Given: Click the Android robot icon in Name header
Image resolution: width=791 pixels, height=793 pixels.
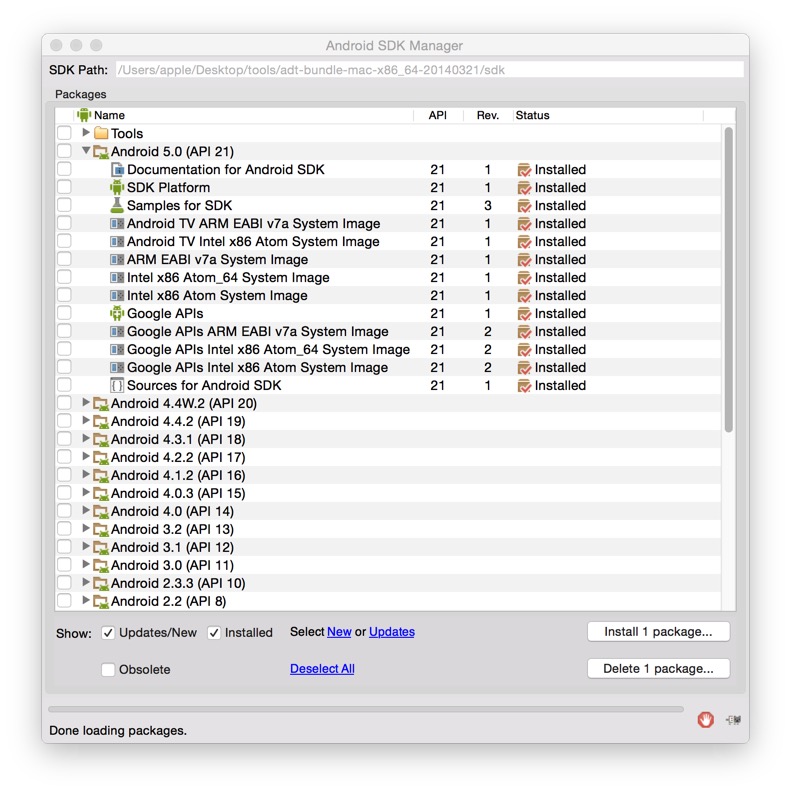Looking at the screenshot, I should click(x=84, y=115).
